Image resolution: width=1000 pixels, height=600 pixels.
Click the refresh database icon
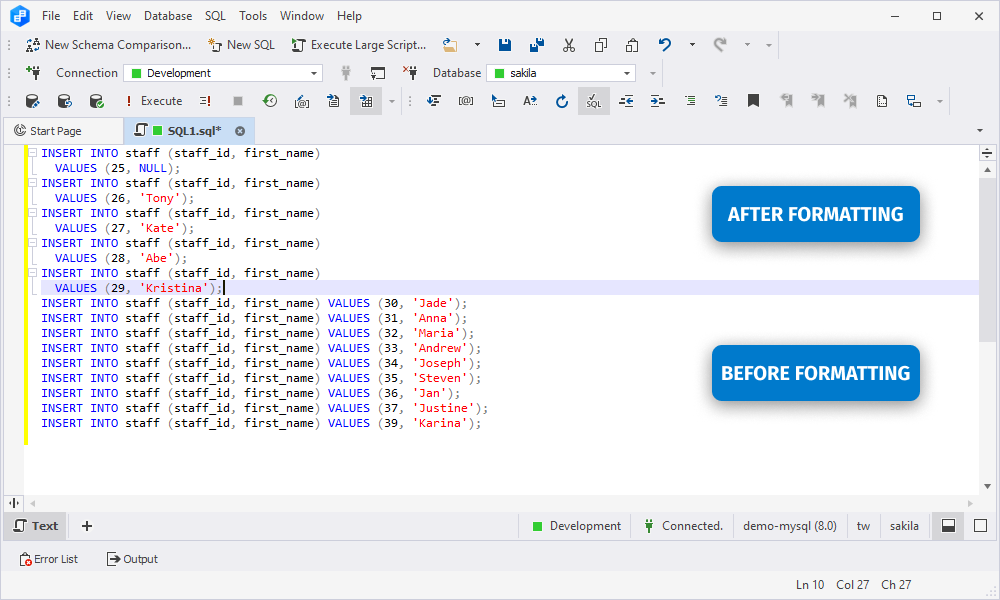click(x=64, y=101)
